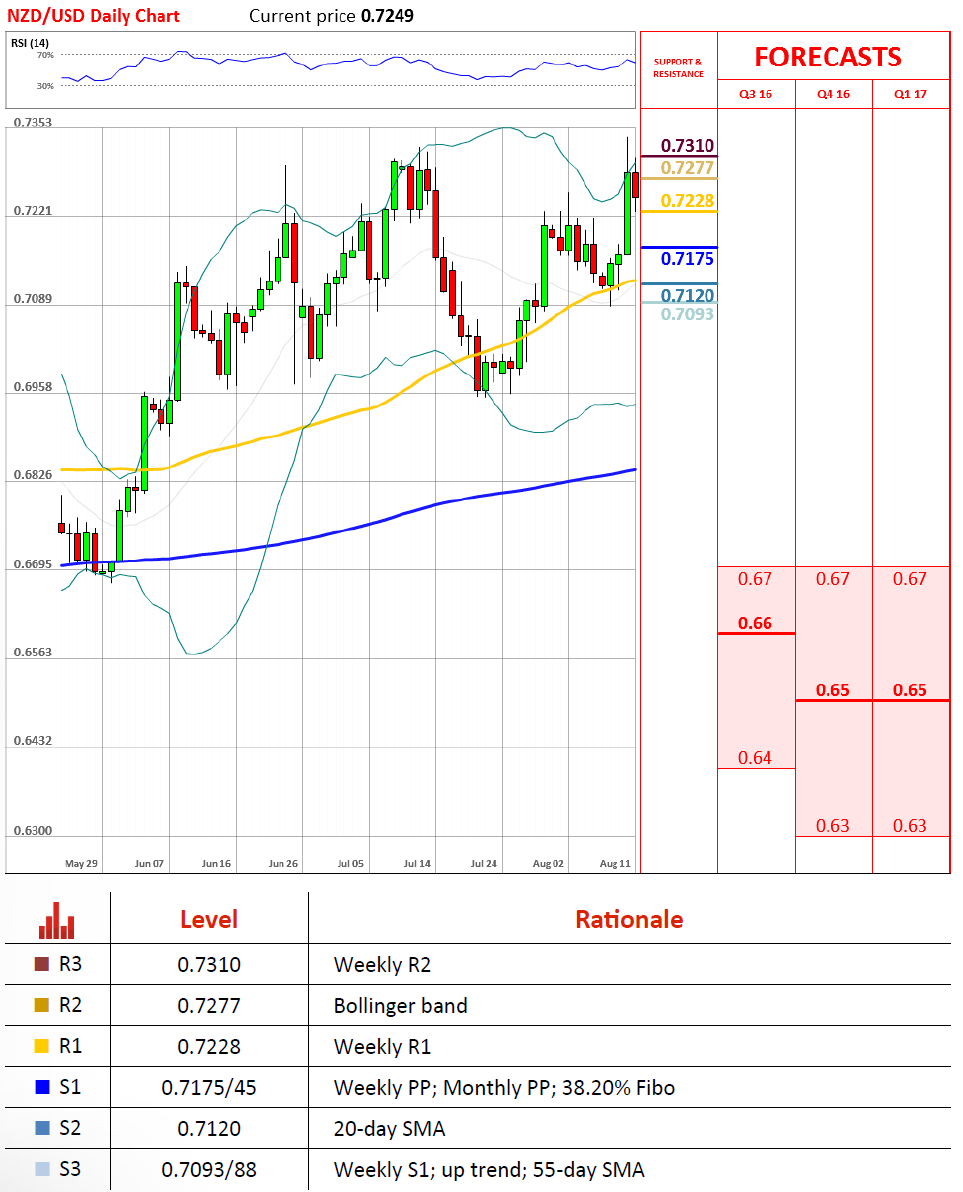Click the RSI 70% level label
This screenshot has height=1192, width=963.
(x=45, y=55)
